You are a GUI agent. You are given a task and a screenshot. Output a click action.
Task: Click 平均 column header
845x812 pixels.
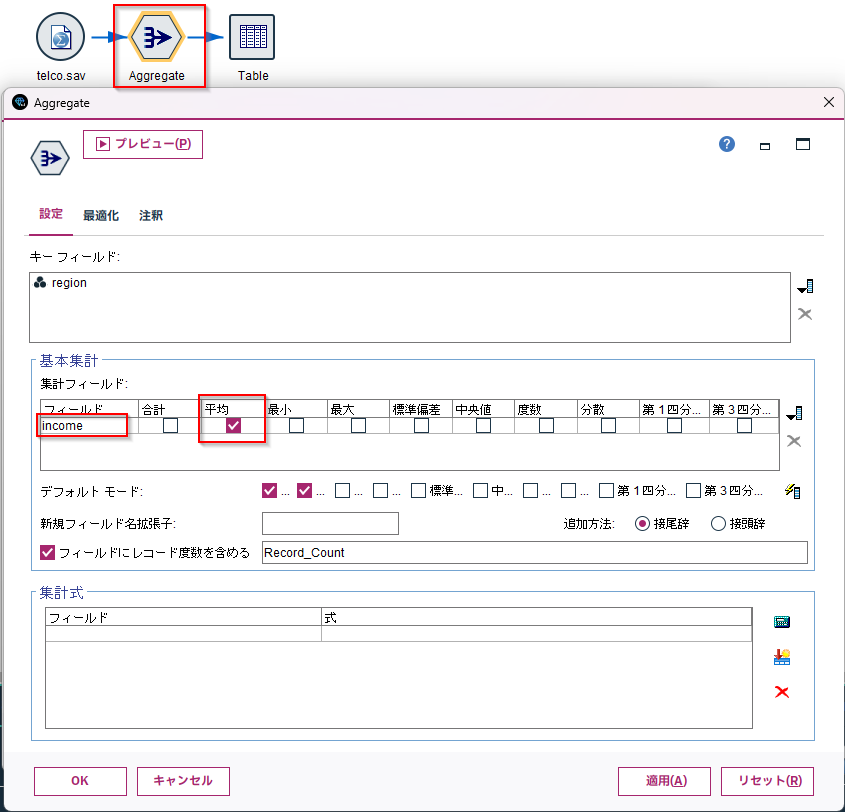coord(233,409)
